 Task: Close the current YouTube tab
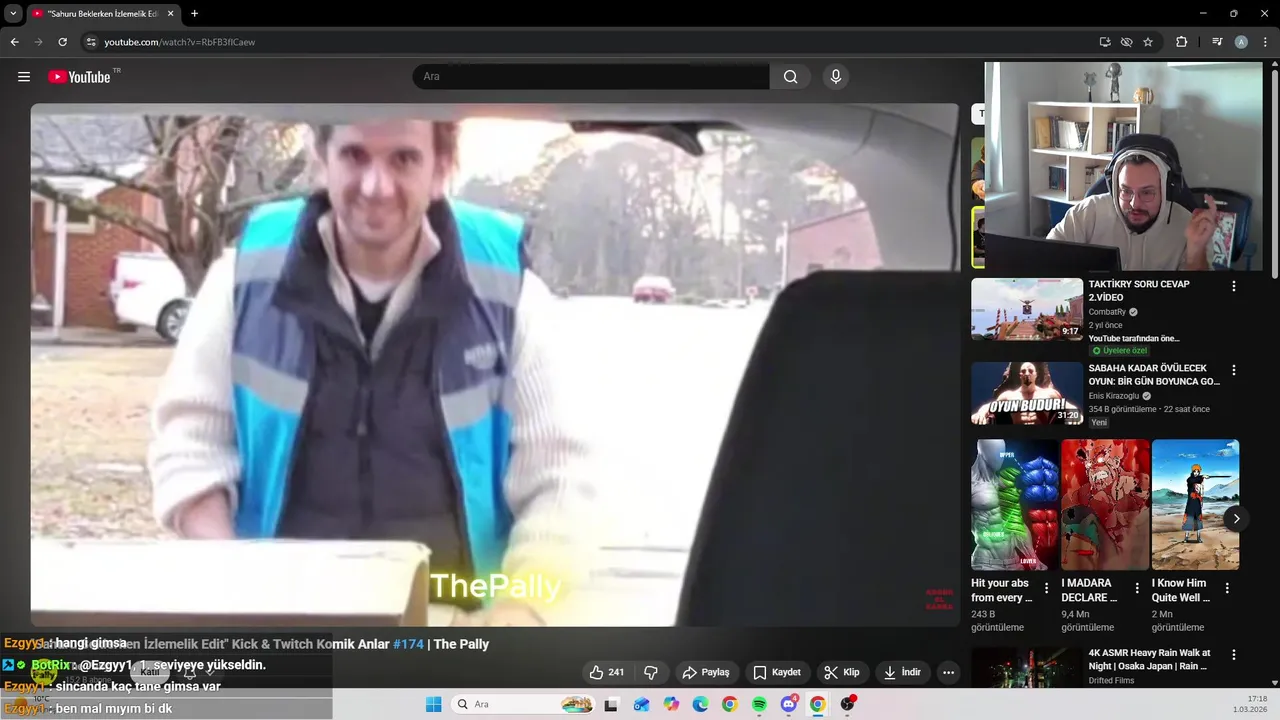coord(170,14)
